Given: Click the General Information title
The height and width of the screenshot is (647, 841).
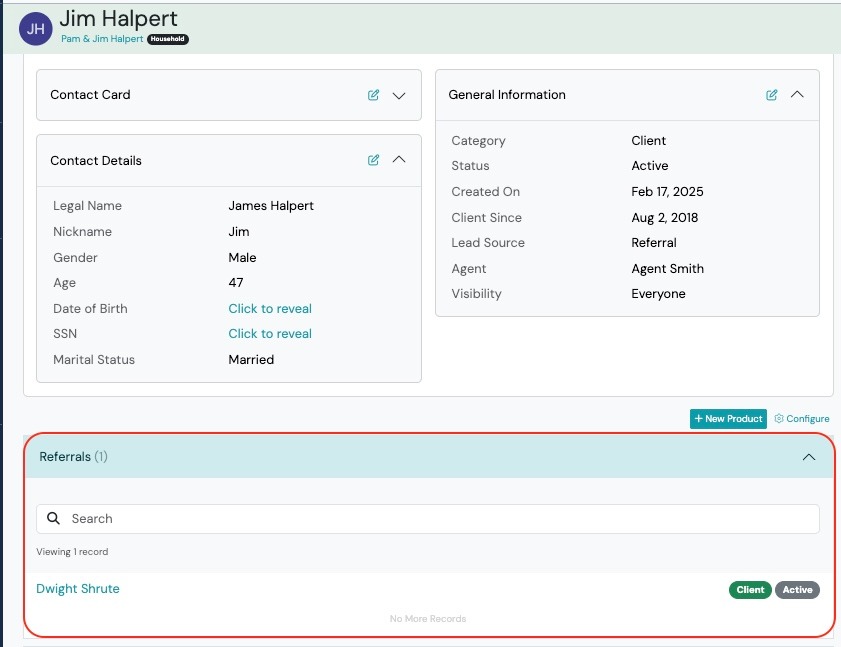Looking at the screenshot, I should [507, 94].
